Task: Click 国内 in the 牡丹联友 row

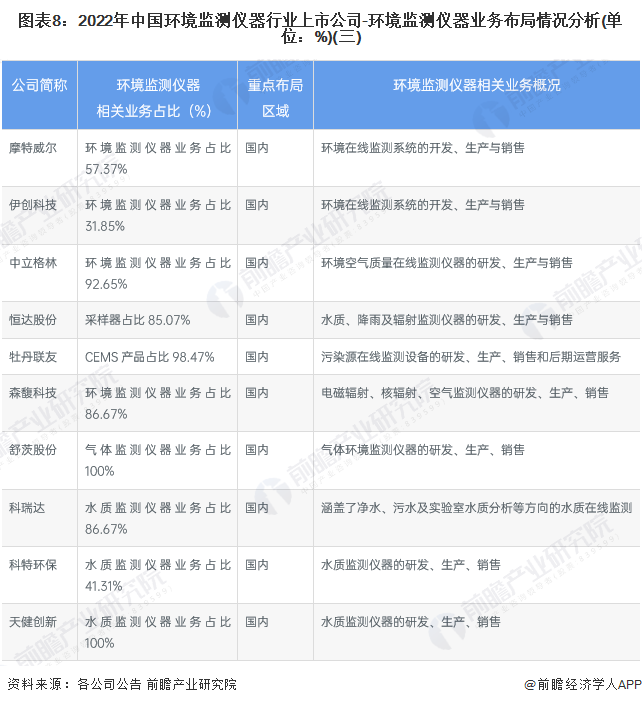Action: 257,357
